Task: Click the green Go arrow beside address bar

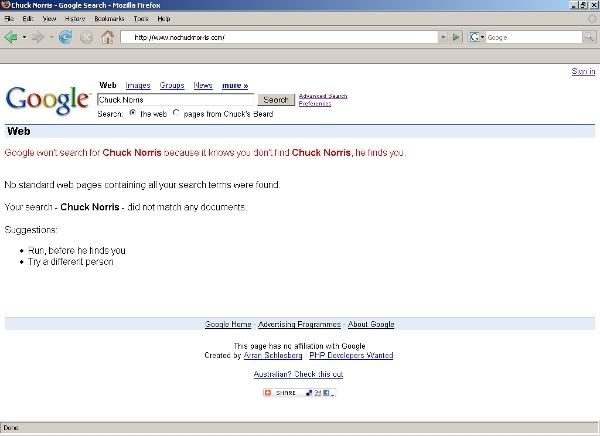Action: (456, 37)
